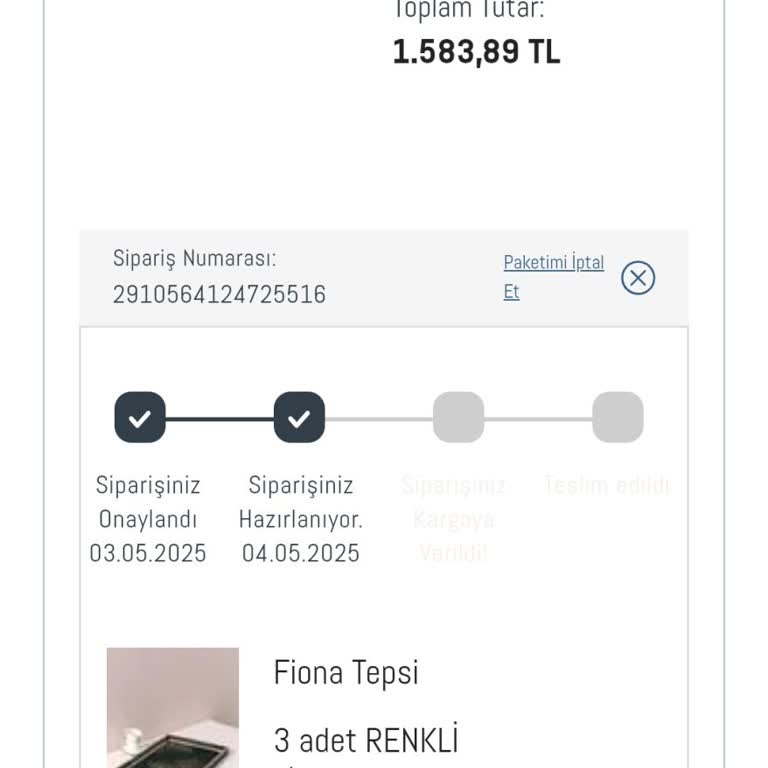Select the 'Fiona Tepsi' product name

(x=346, y=673)
